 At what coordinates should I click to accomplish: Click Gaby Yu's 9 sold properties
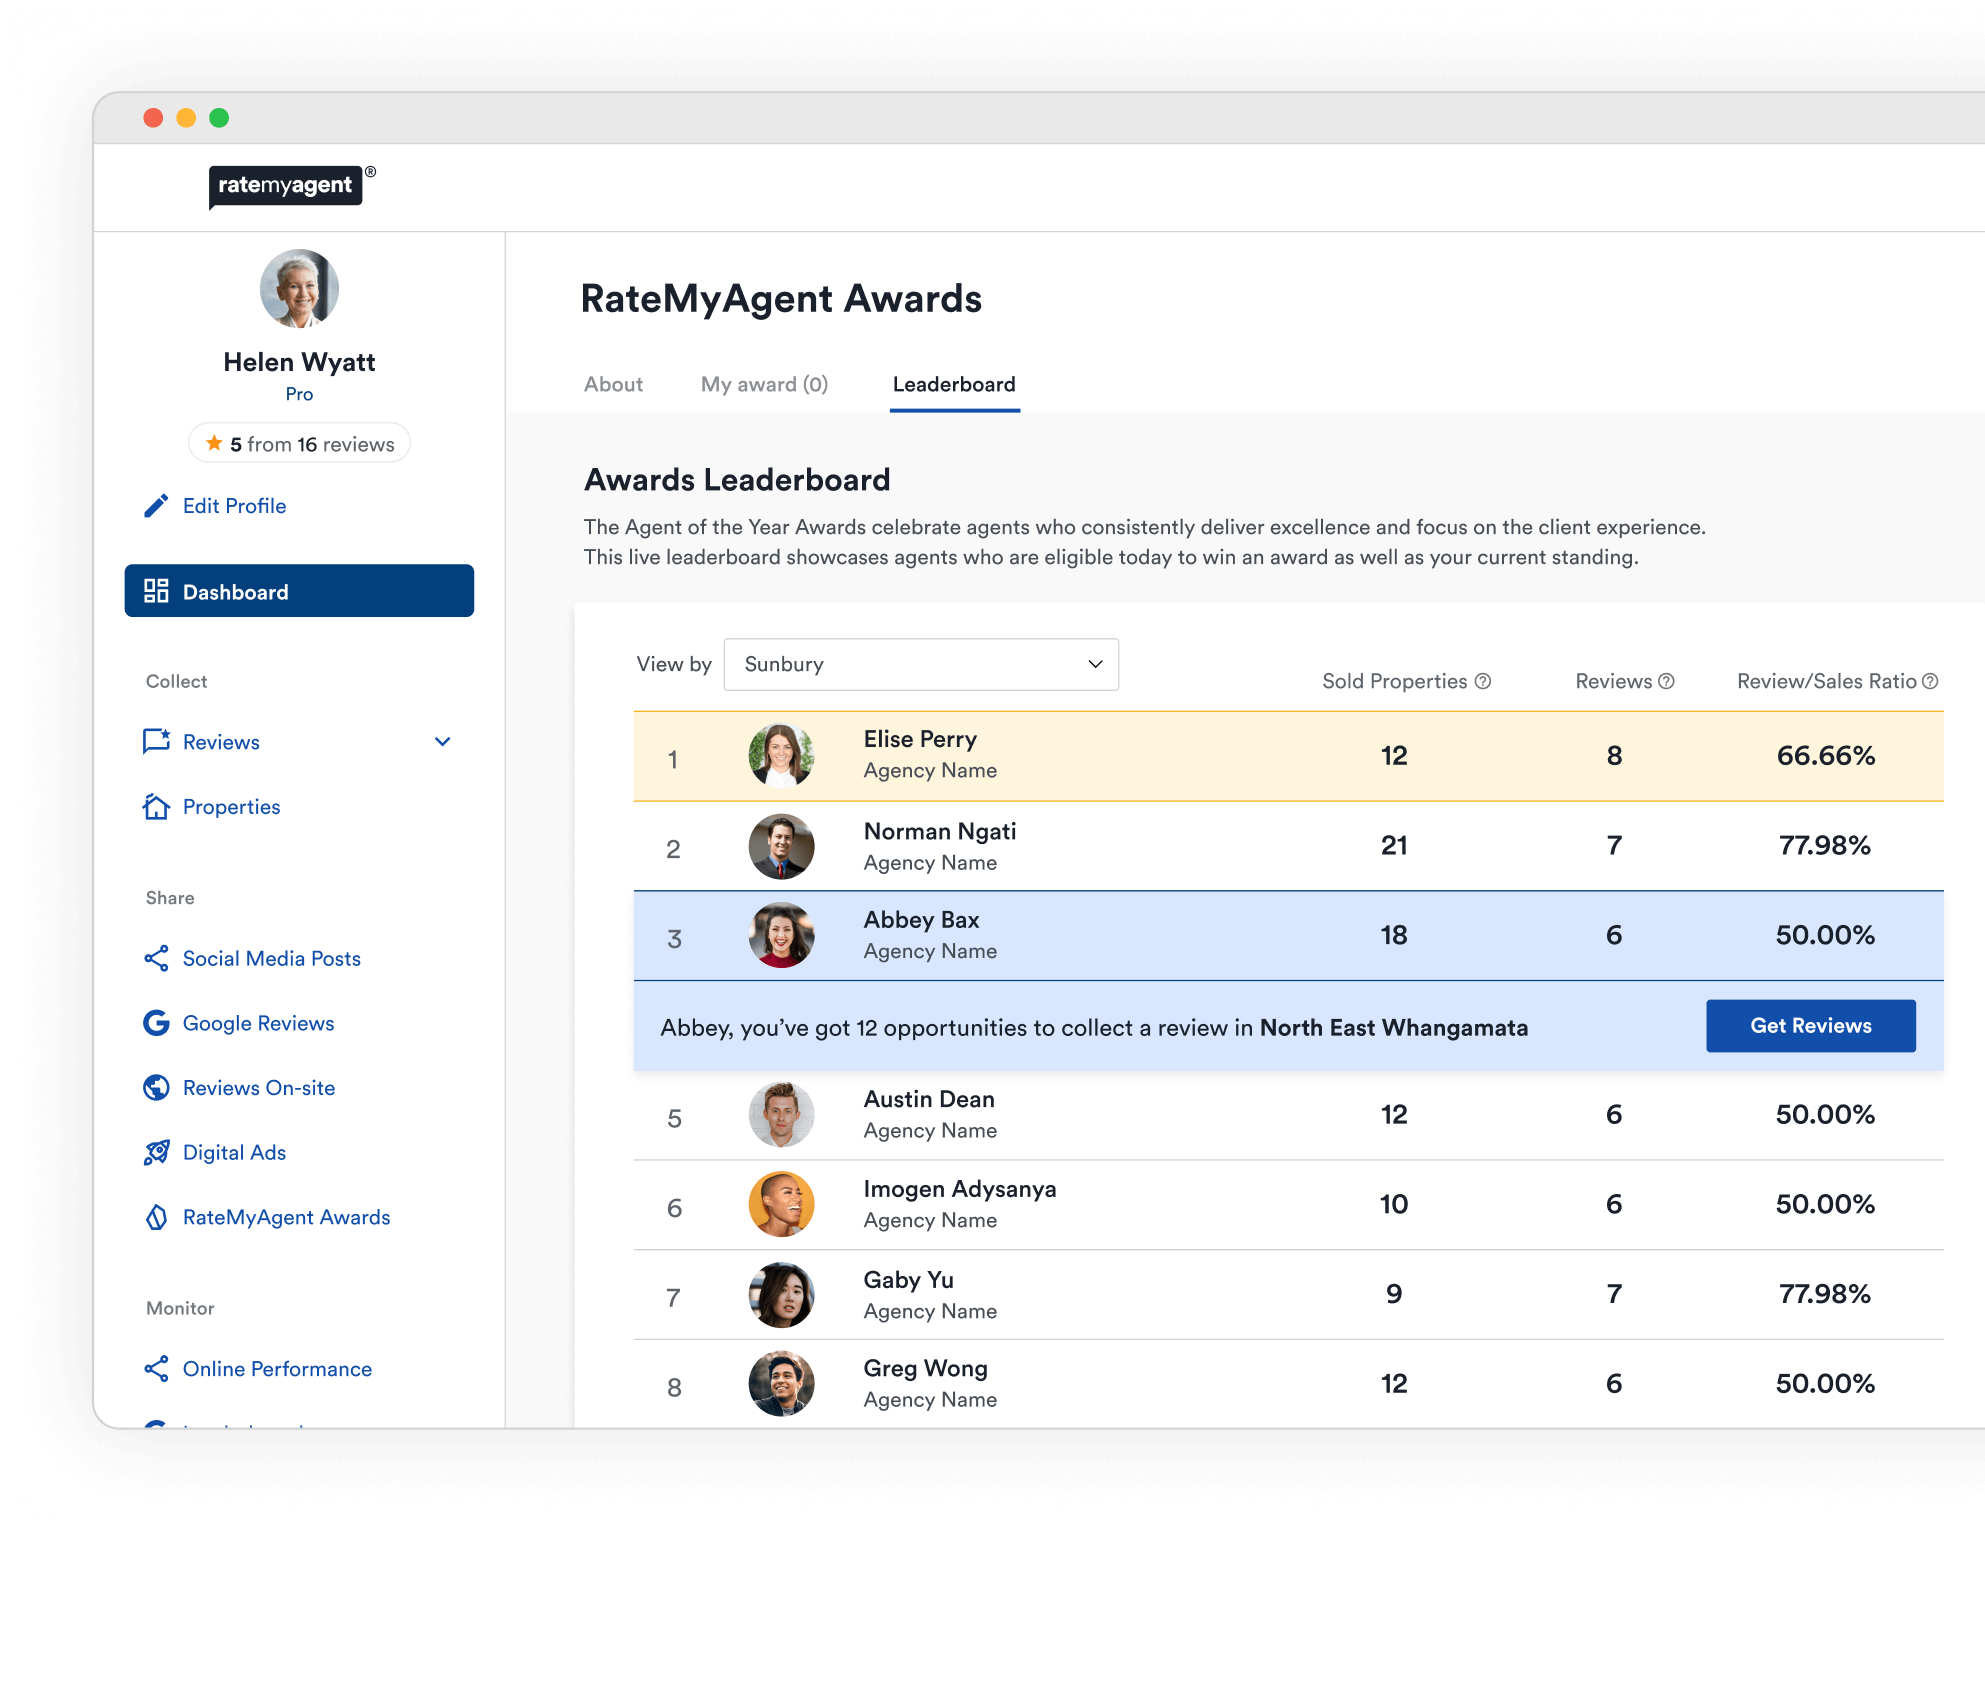point(1394,1294)
